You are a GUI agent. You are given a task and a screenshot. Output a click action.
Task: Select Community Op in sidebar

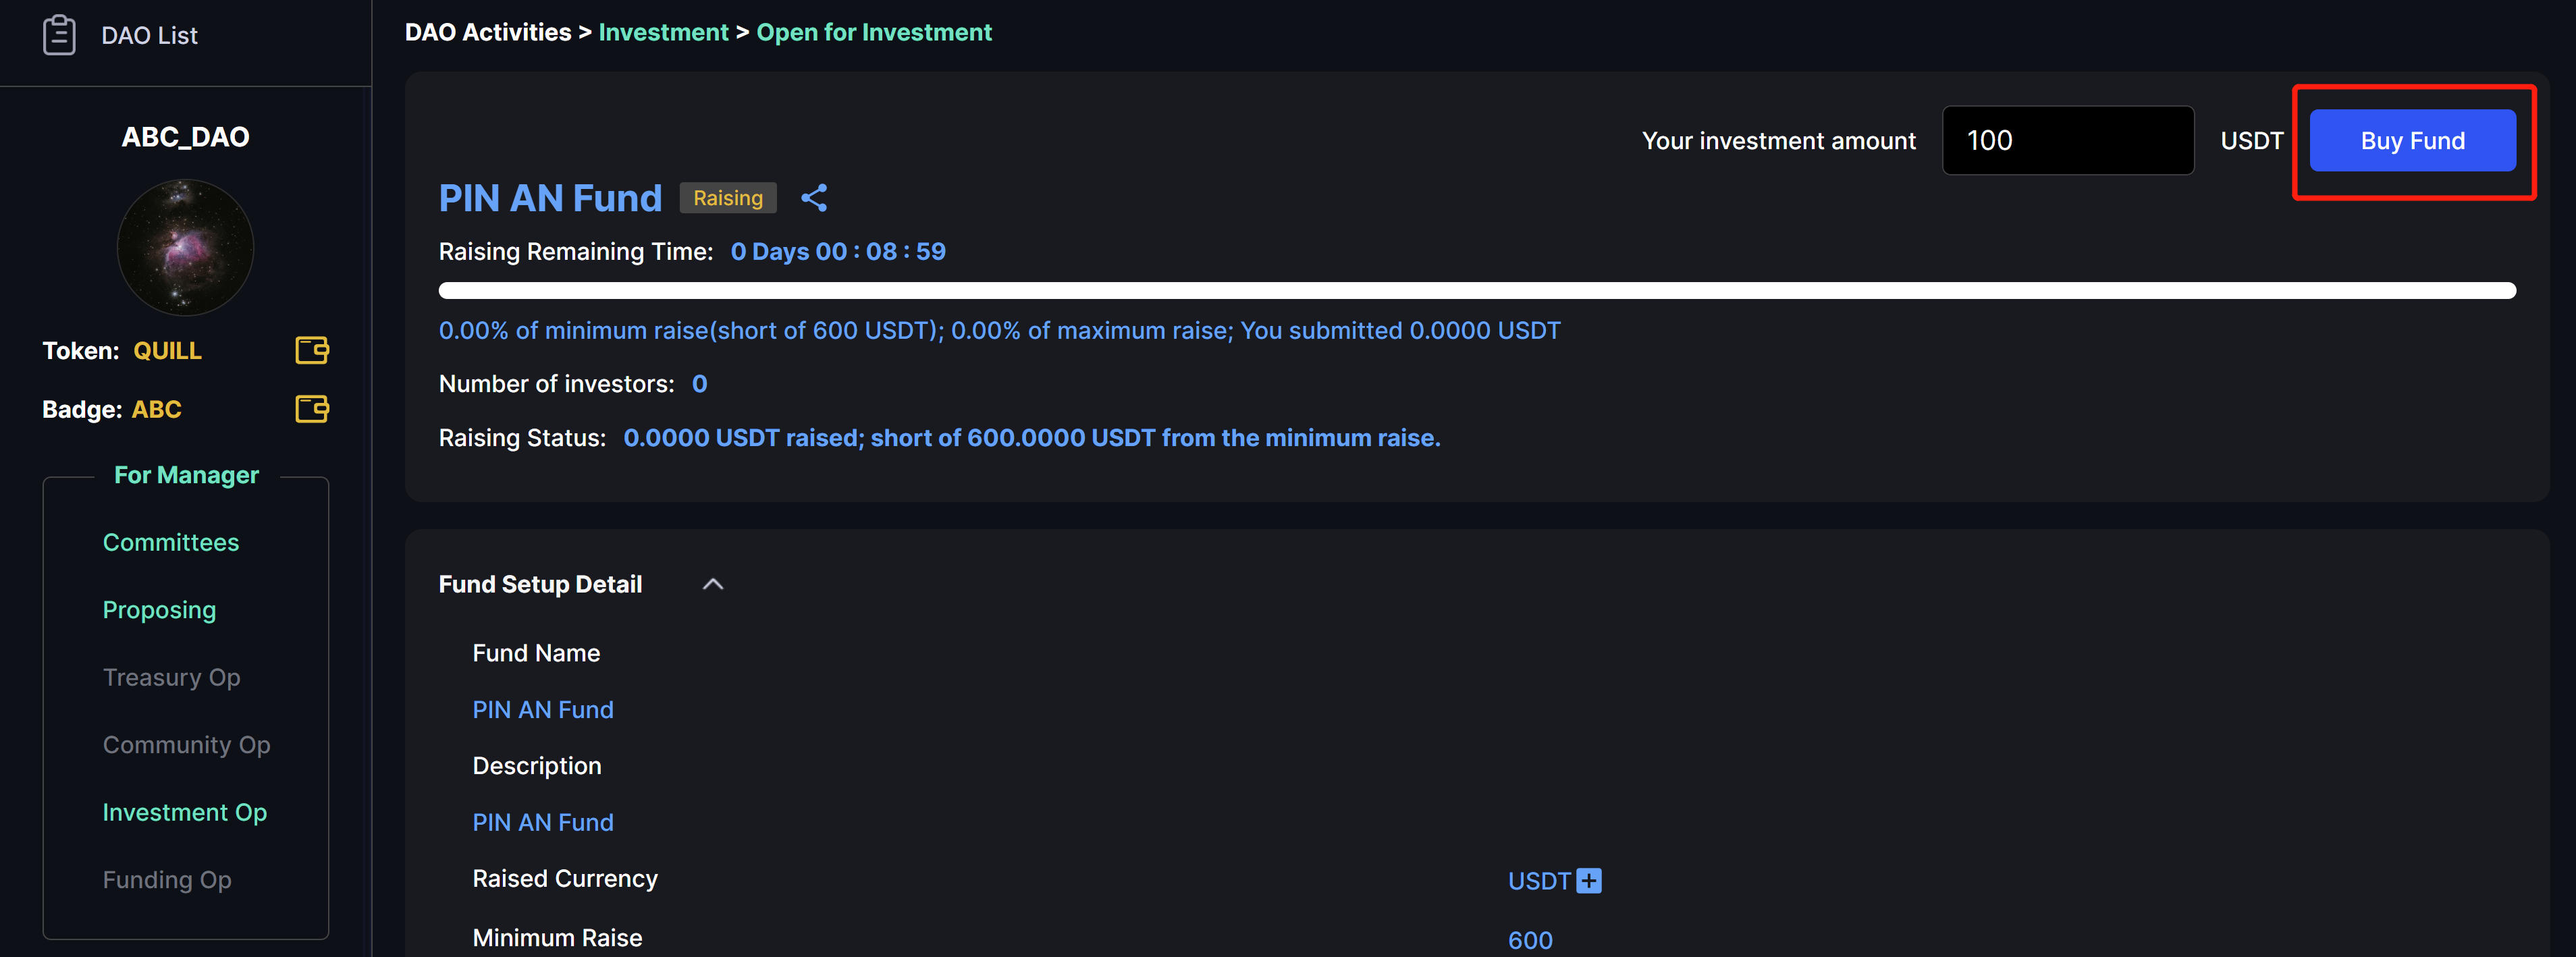coord(186,745)
